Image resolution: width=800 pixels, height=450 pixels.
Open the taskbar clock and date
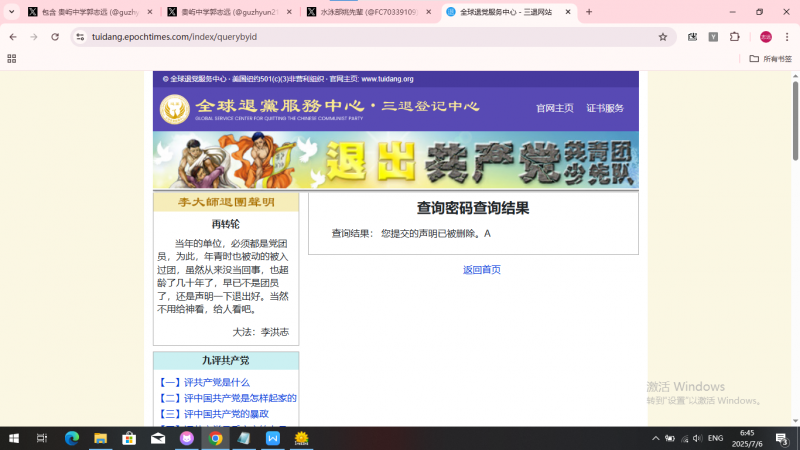(x=747, y=438)
